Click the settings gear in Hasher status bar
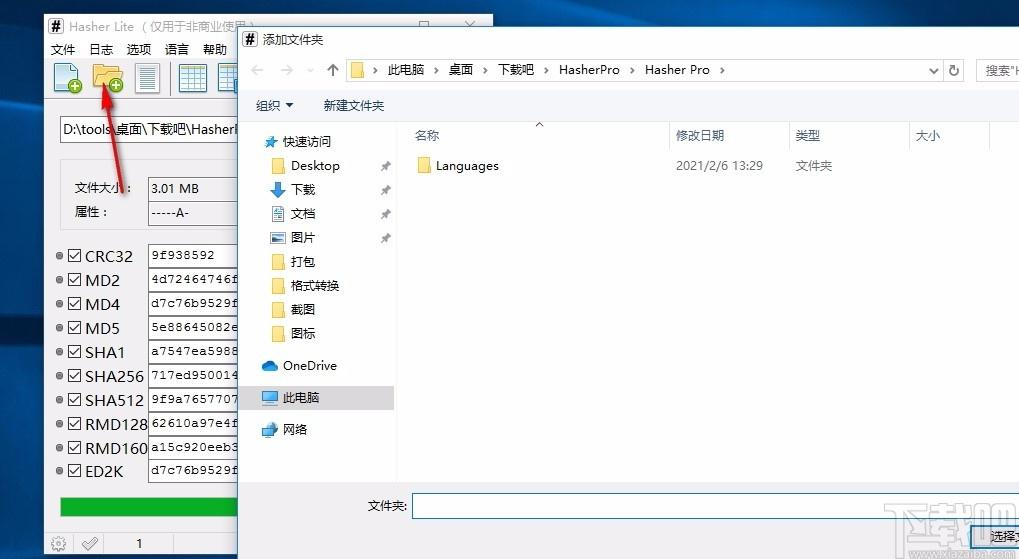This screenshot has width=1019, height=559. click(x=58, y=543)
